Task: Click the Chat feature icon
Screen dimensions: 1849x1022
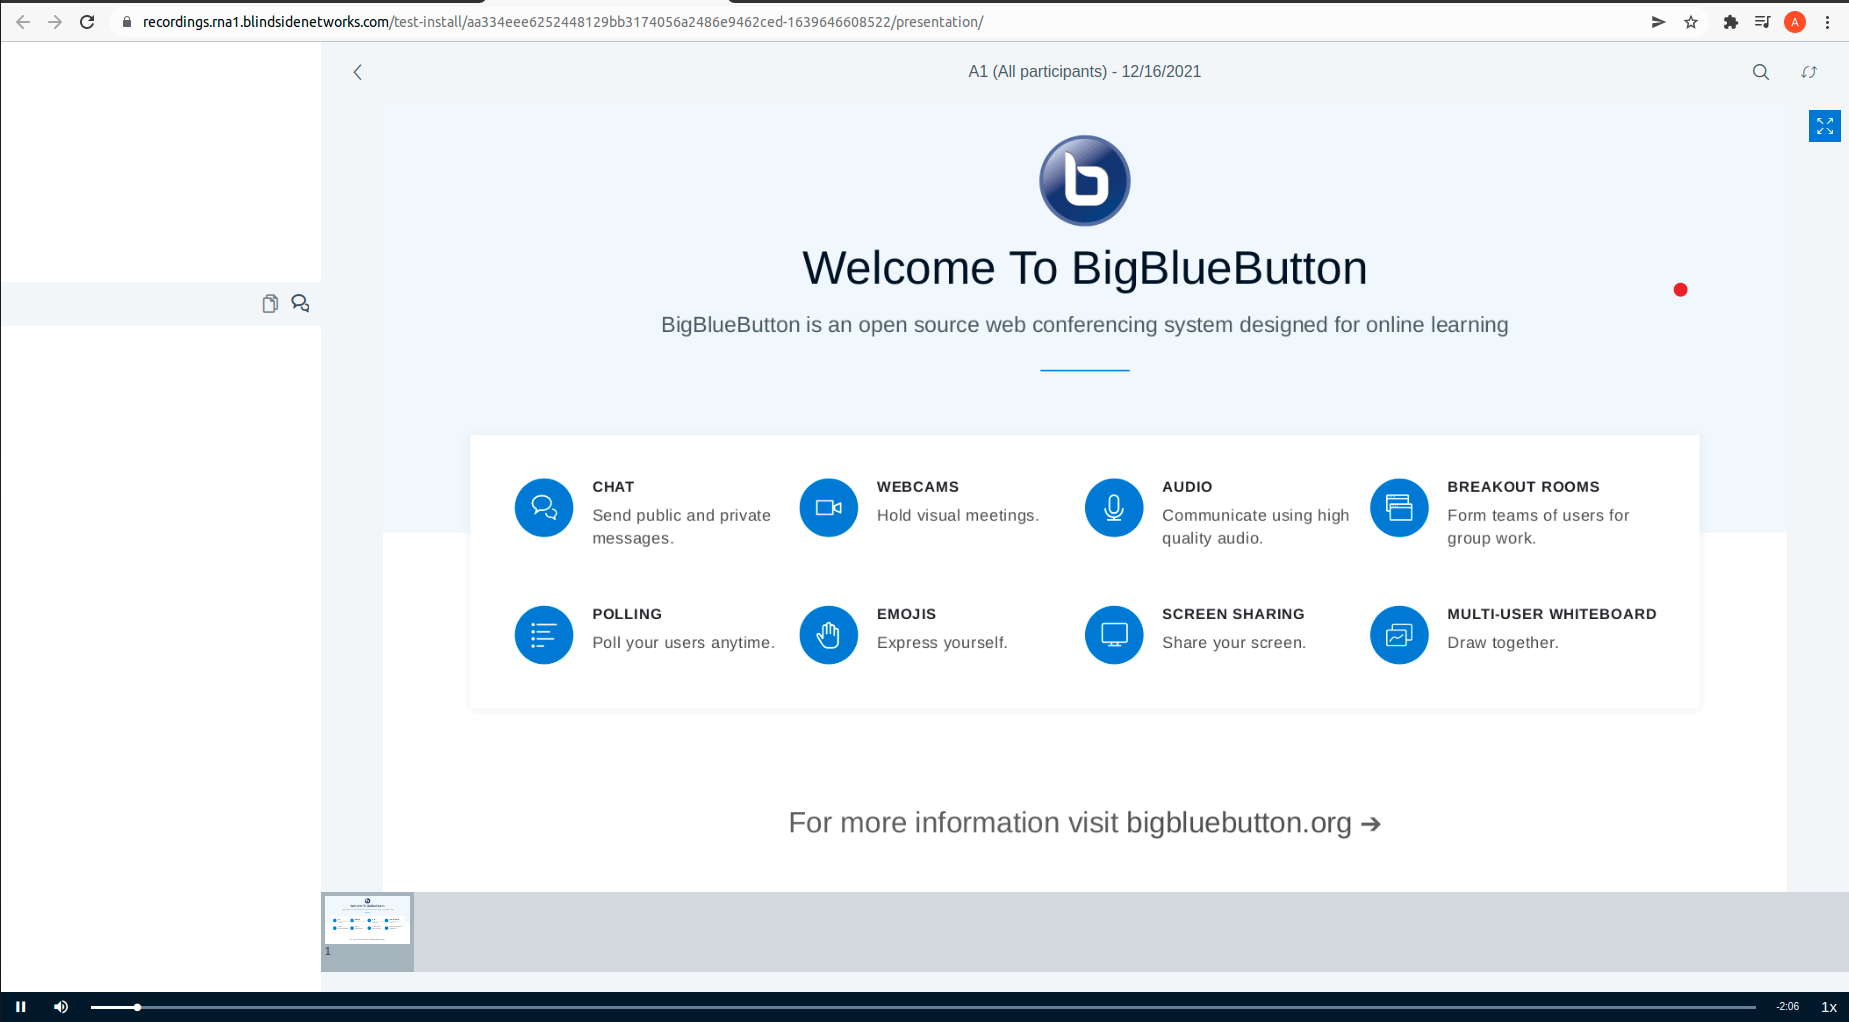Action: tap(544, 508)
